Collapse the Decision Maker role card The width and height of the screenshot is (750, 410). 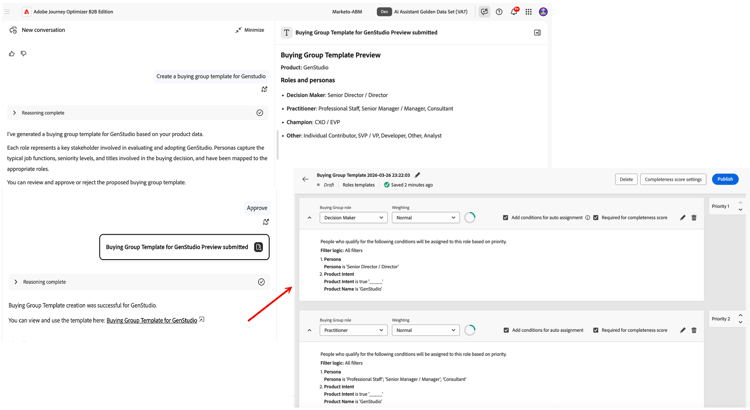309,218
